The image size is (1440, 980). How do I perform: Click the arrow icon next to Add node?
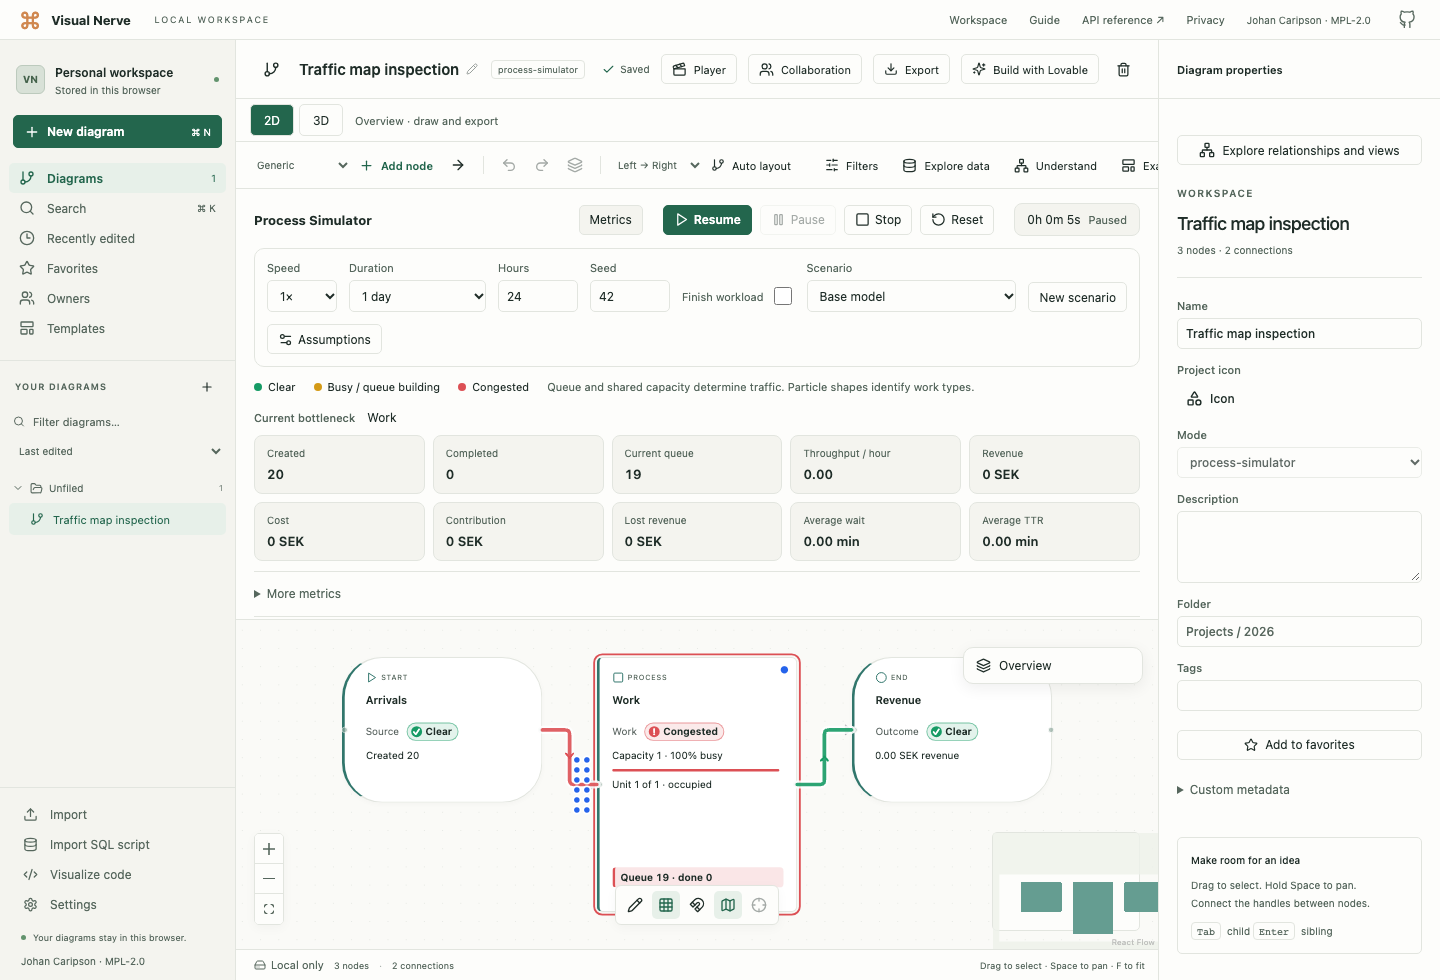[x=458, y=165]
